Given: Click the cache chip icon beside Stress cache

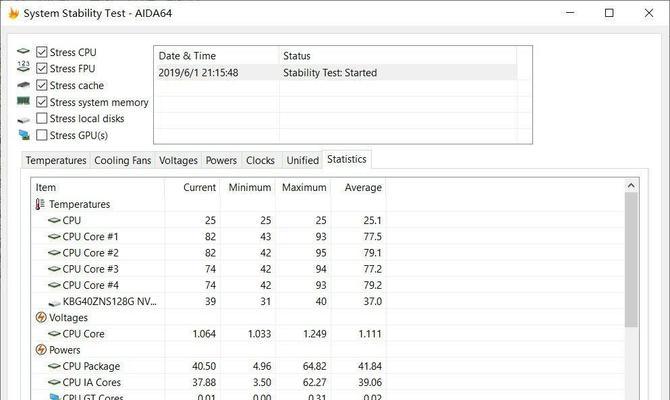Looking at the screenshot, I should (24, 85).
